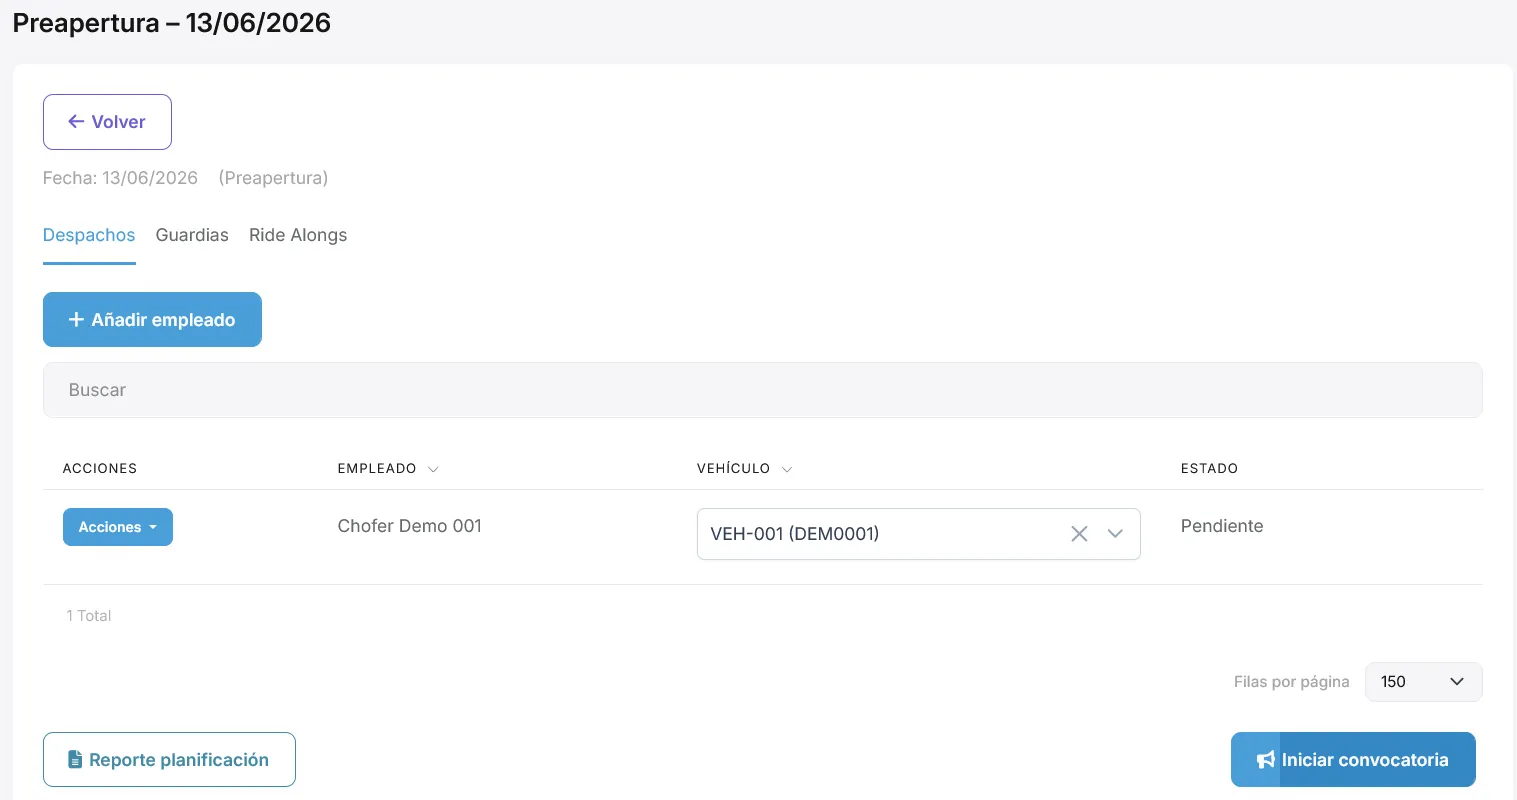Image resolution: width=1517 pixels, height=800 pixels.
Task: Click the VEHÍCULO column header text
Action: [x=733, y=468]
